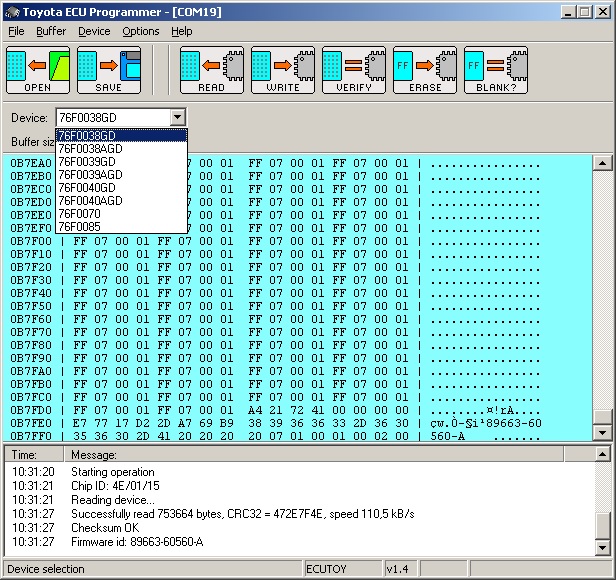Click the hex view scroll up arrow

click(x=601, y=163)
